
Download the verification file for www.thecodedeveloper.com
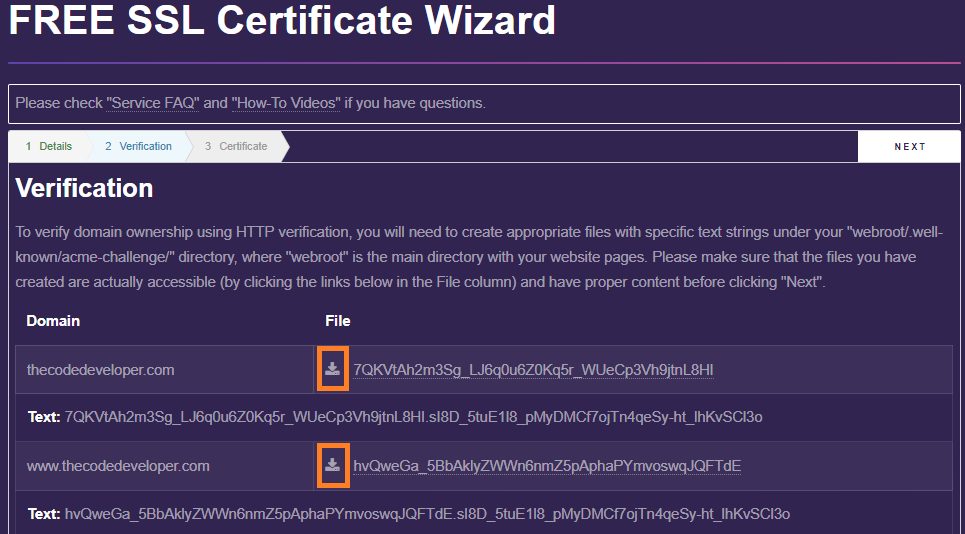point(332,466)
